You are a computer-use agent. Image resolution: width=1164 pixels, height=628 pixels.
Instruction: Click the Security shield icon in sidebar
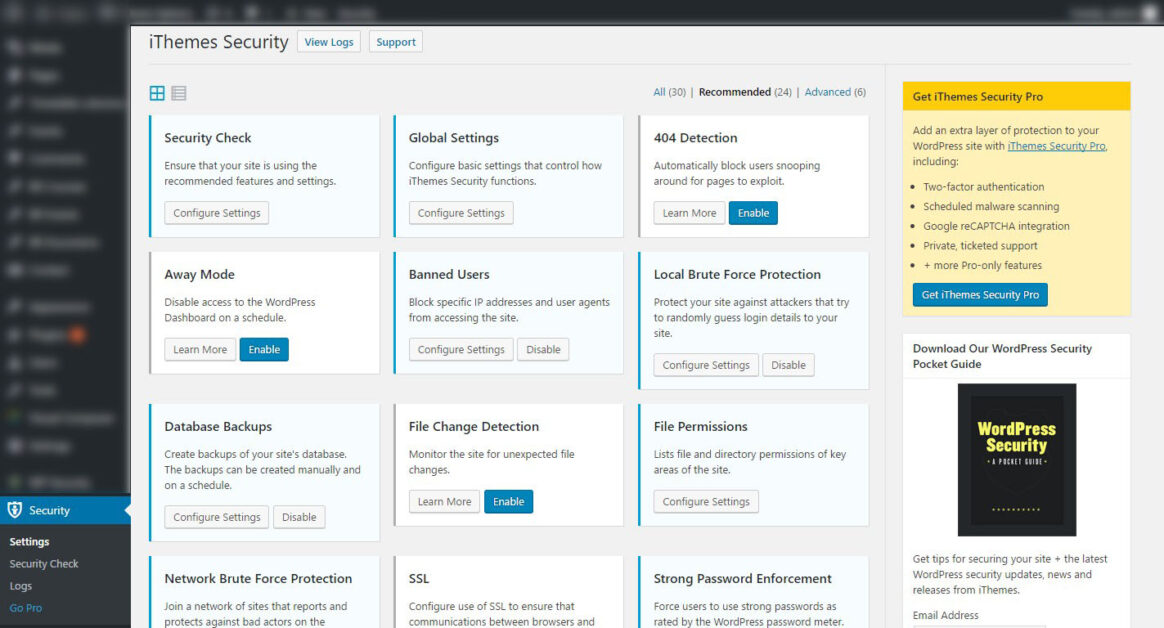coord(15,510)
